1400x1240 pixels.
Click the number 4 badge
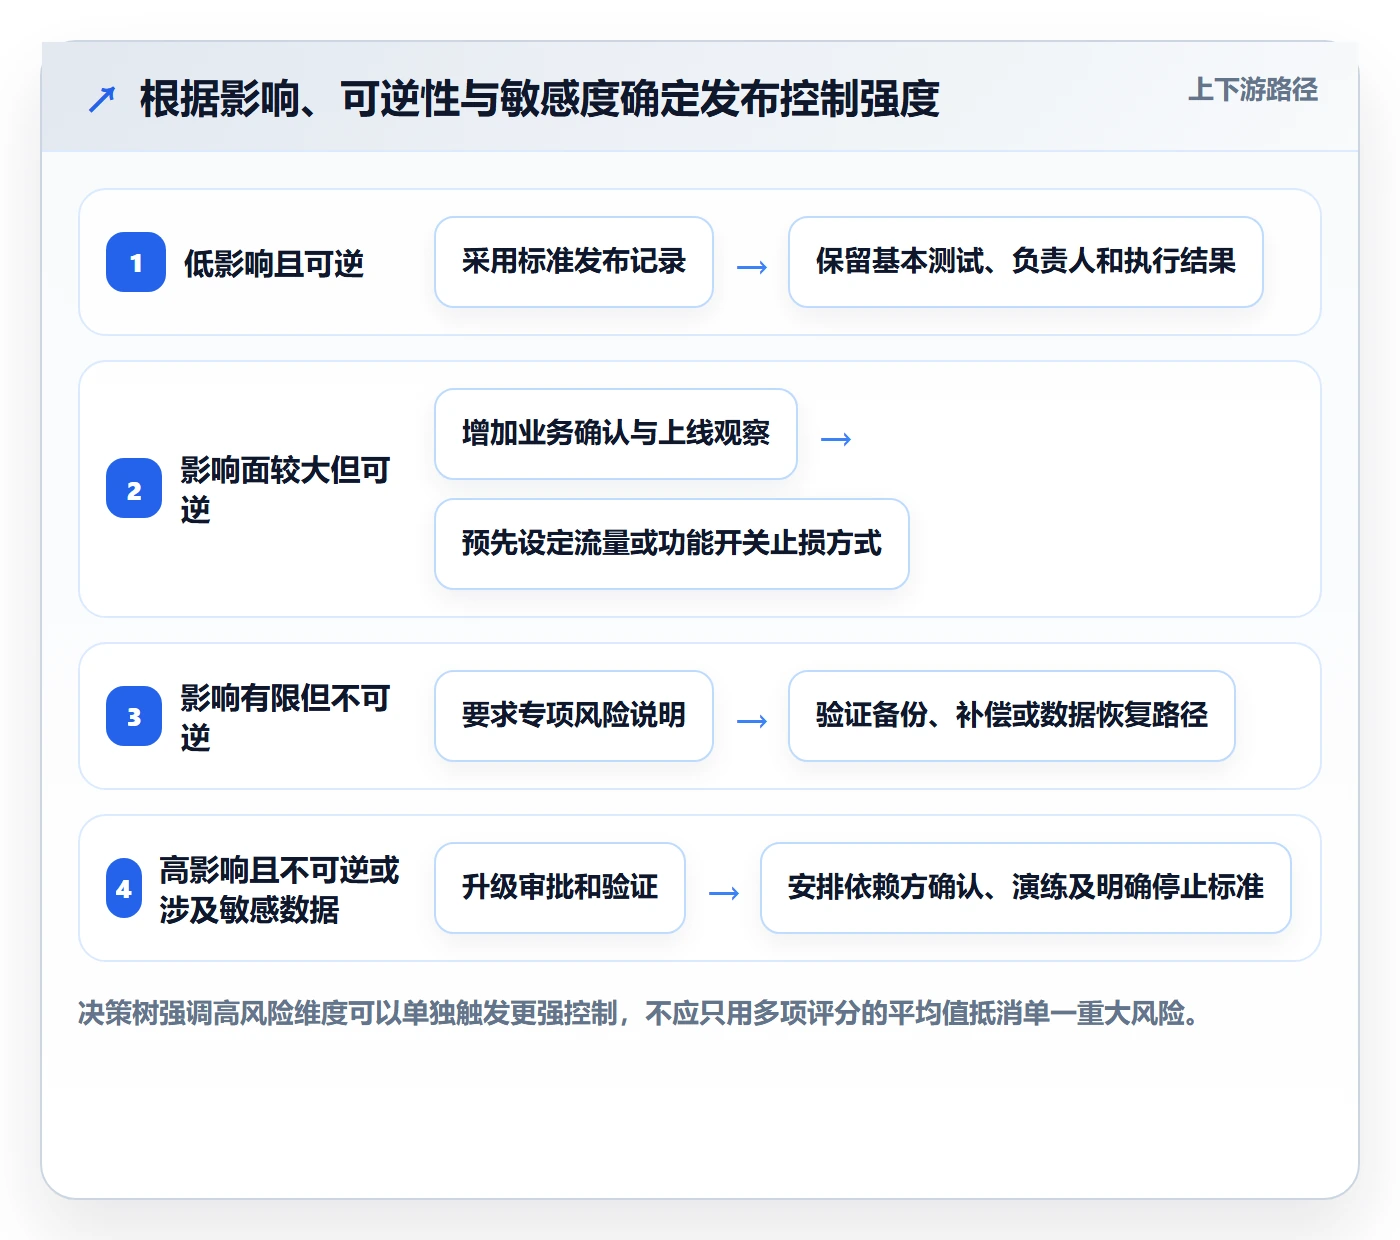(x=124, y=888)
